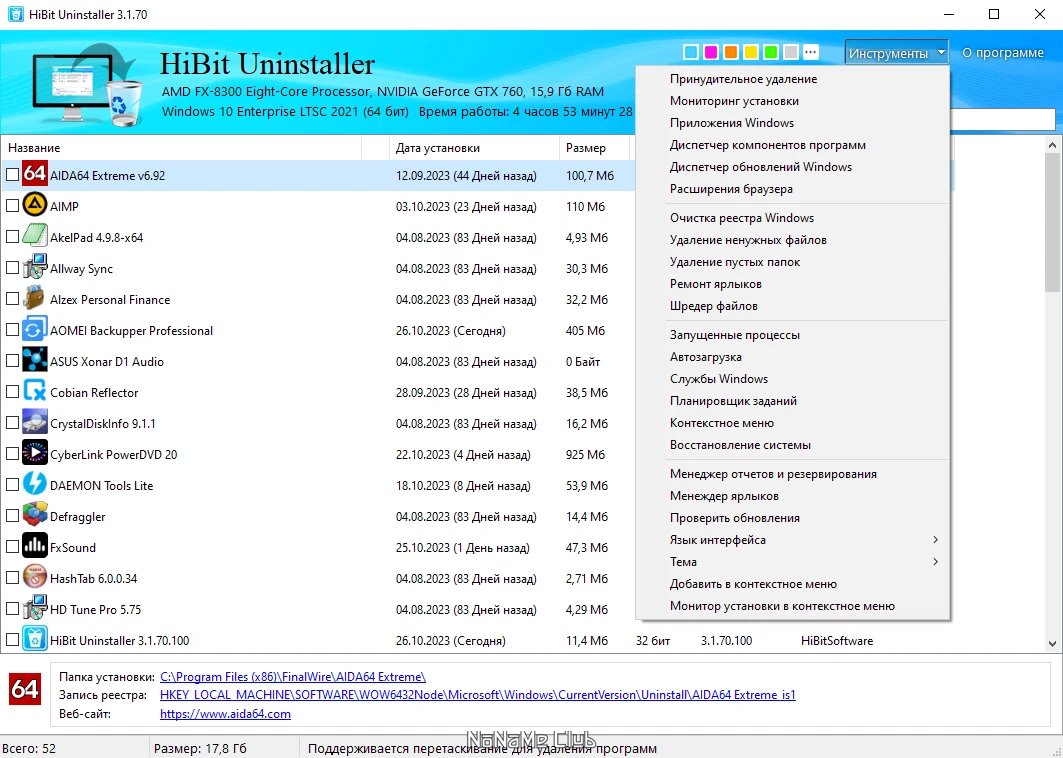Click the AIDA64 Extreme program icon

35,175
